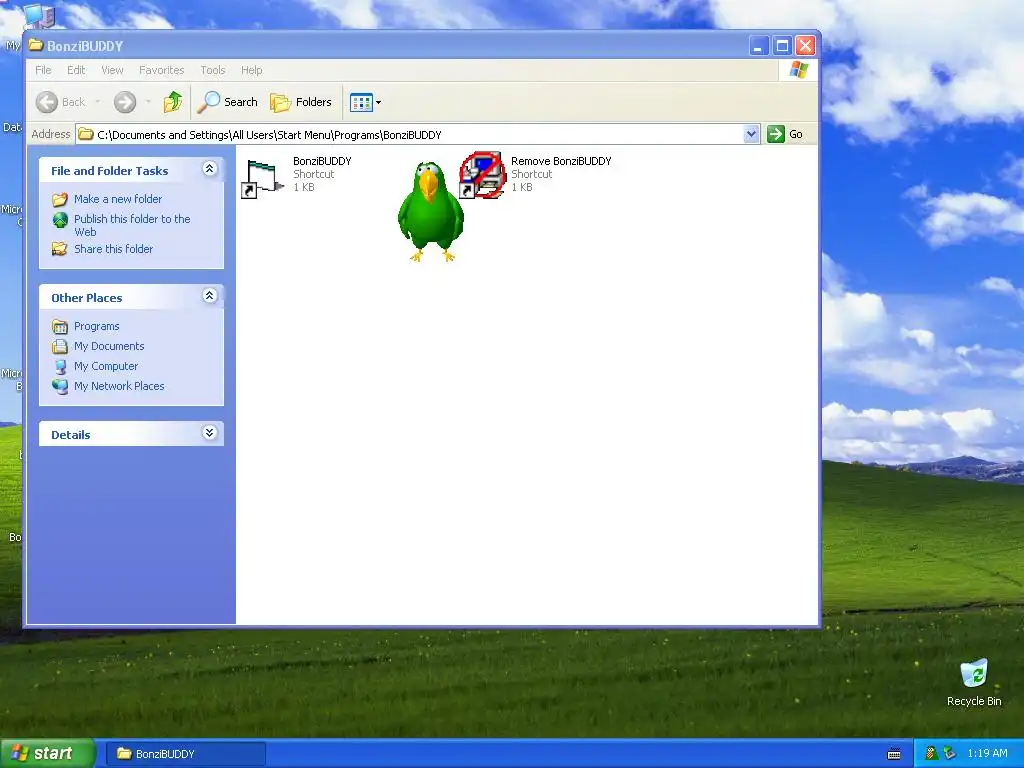
Task: Open the Help menu
Action: pyautogui.click(x=251, y=70)
